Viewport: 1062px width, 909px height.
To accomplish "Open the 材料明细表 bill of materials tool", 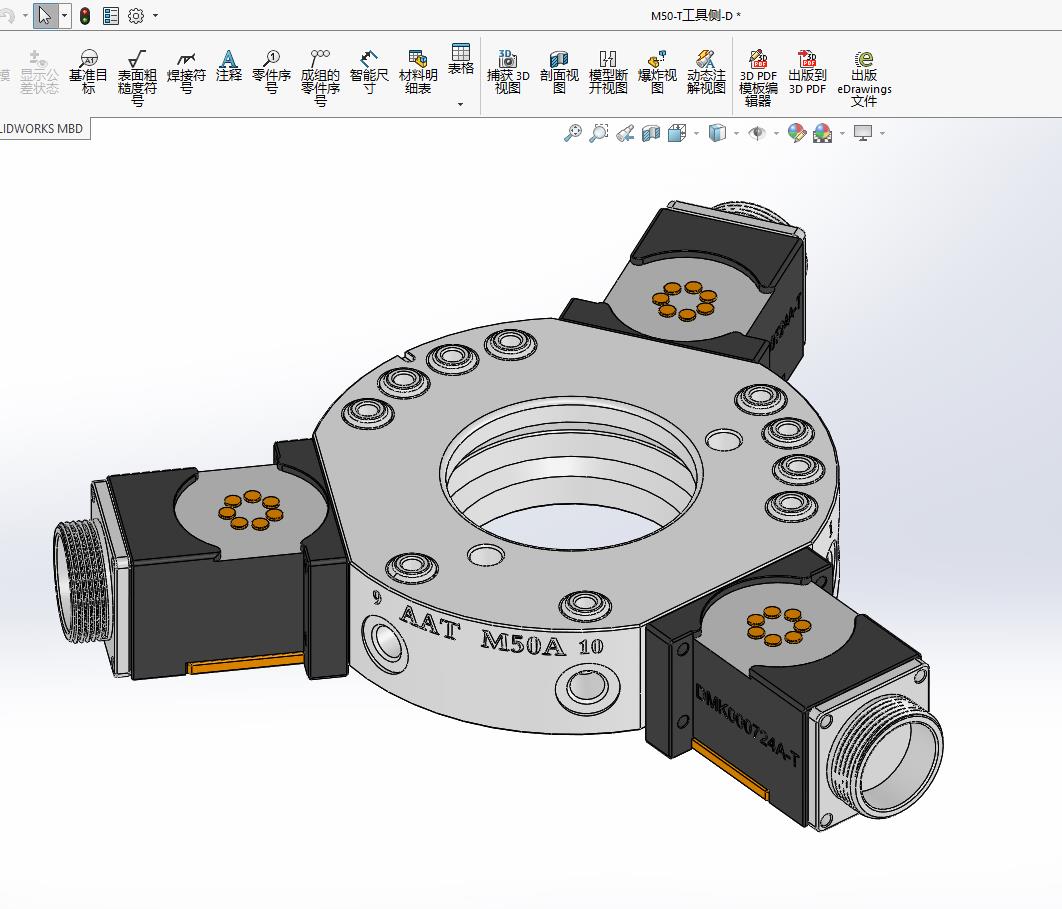I will [x=418, y=71].
